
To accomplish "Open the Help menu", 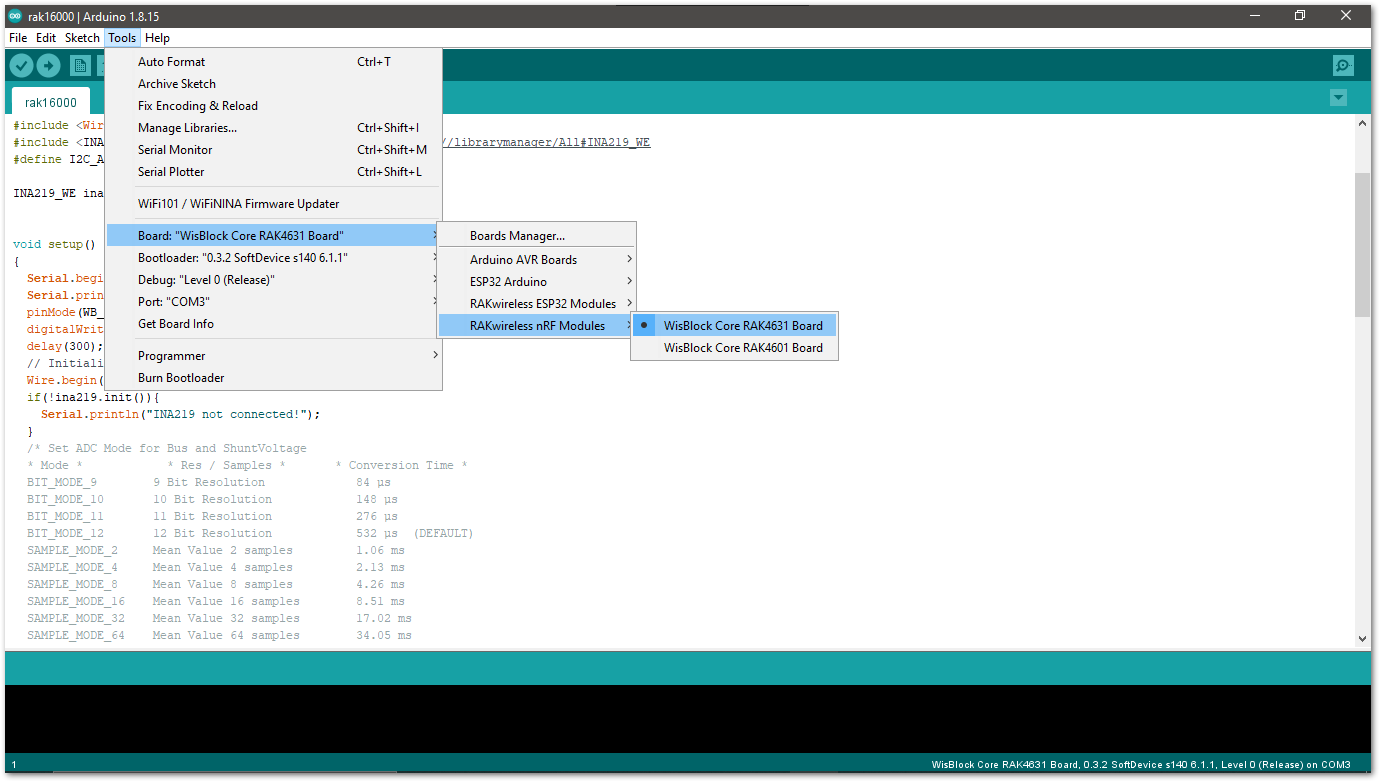I will [157, 38].
